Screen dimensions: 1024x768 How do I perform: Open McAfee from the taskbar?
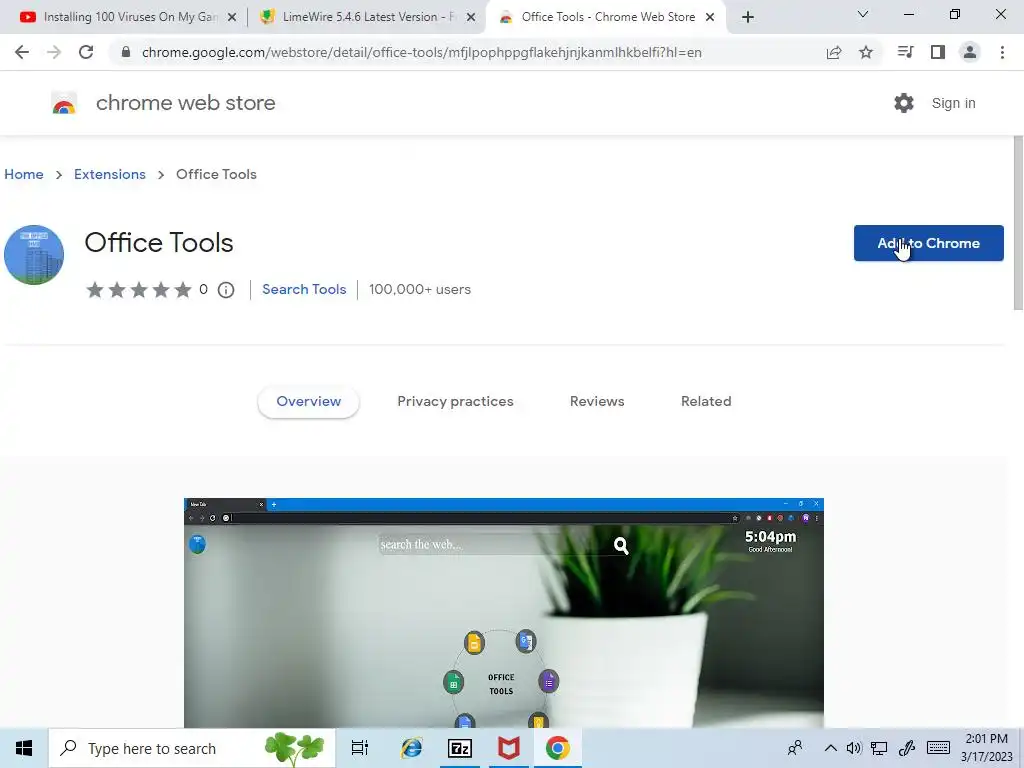pos(509,748)
